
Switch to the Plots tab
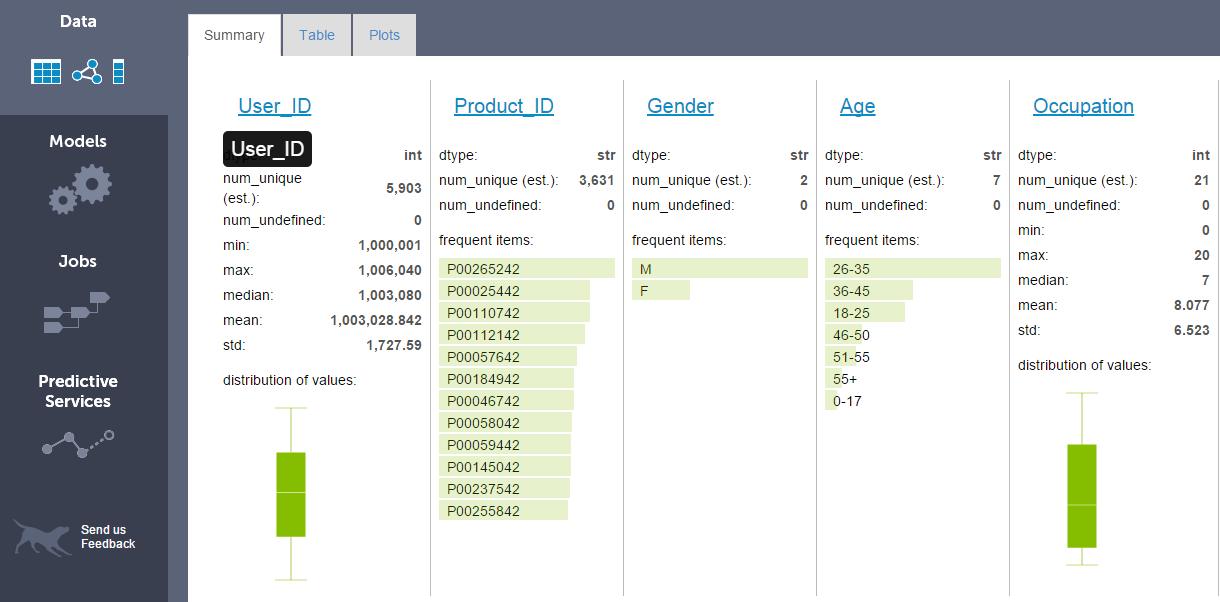(384, 35)
